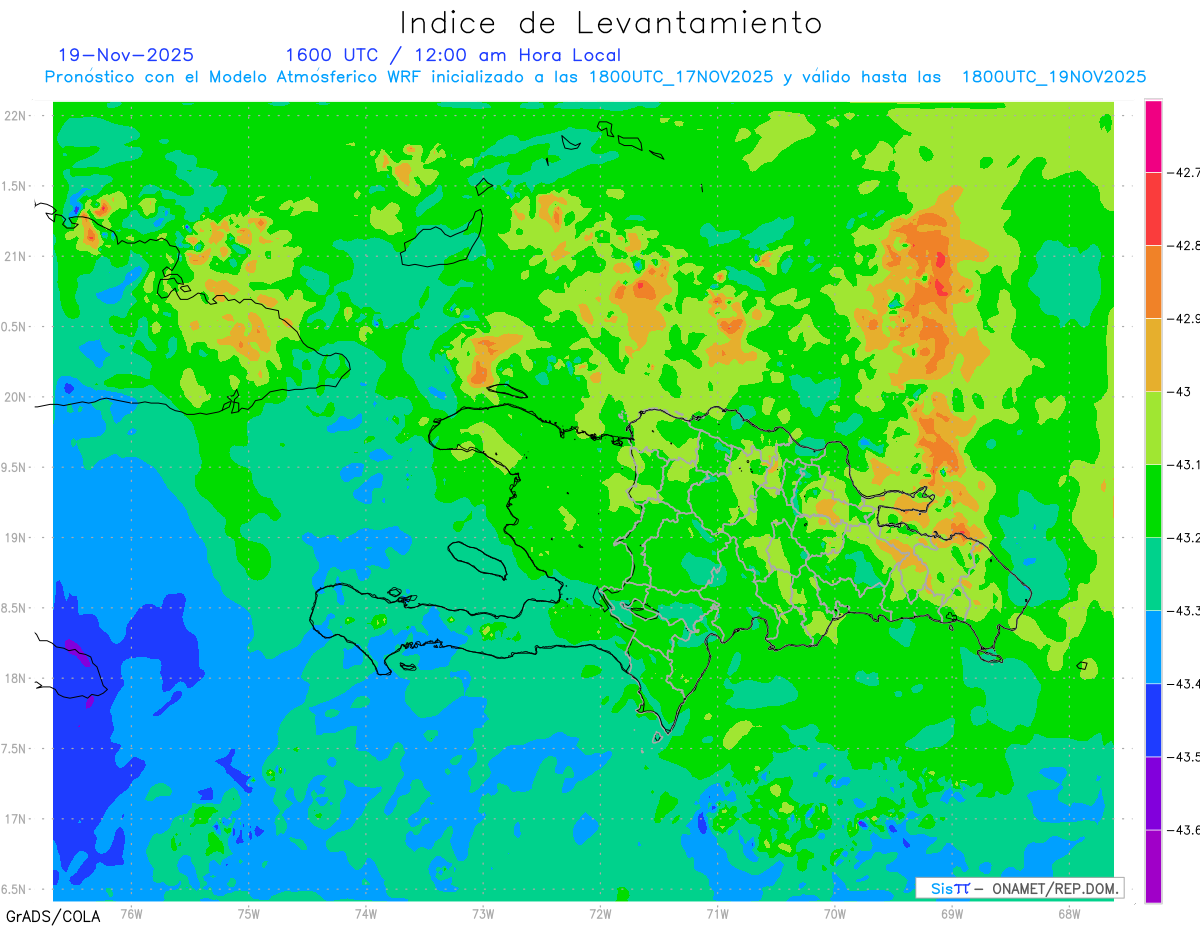This screenshot has height=927, width=1200.
Task: Select the date text "19-Nov-2025"
Action: point(126,55)
